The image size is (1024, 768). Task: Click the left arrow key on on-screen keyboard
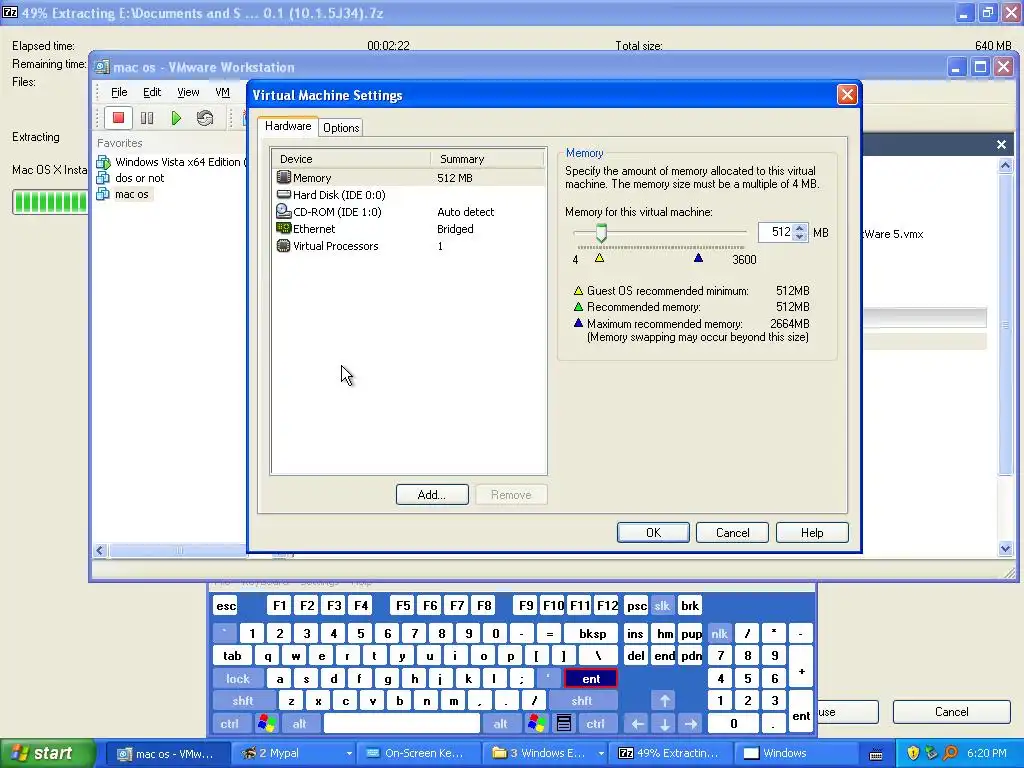(x=637, y=724)
